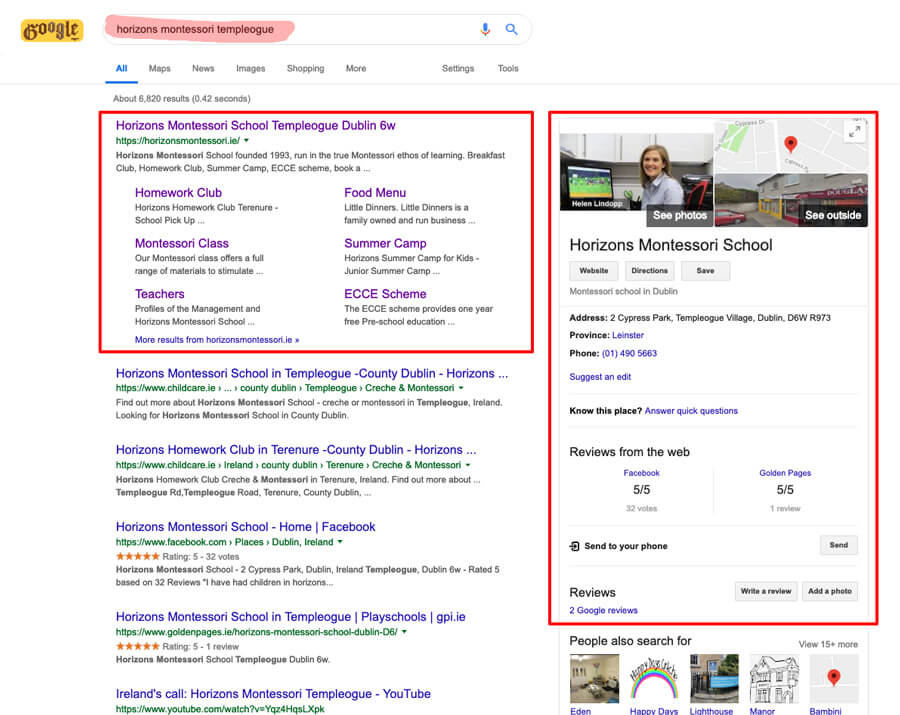
Task: Click the Website button
Action: point(593,271)
